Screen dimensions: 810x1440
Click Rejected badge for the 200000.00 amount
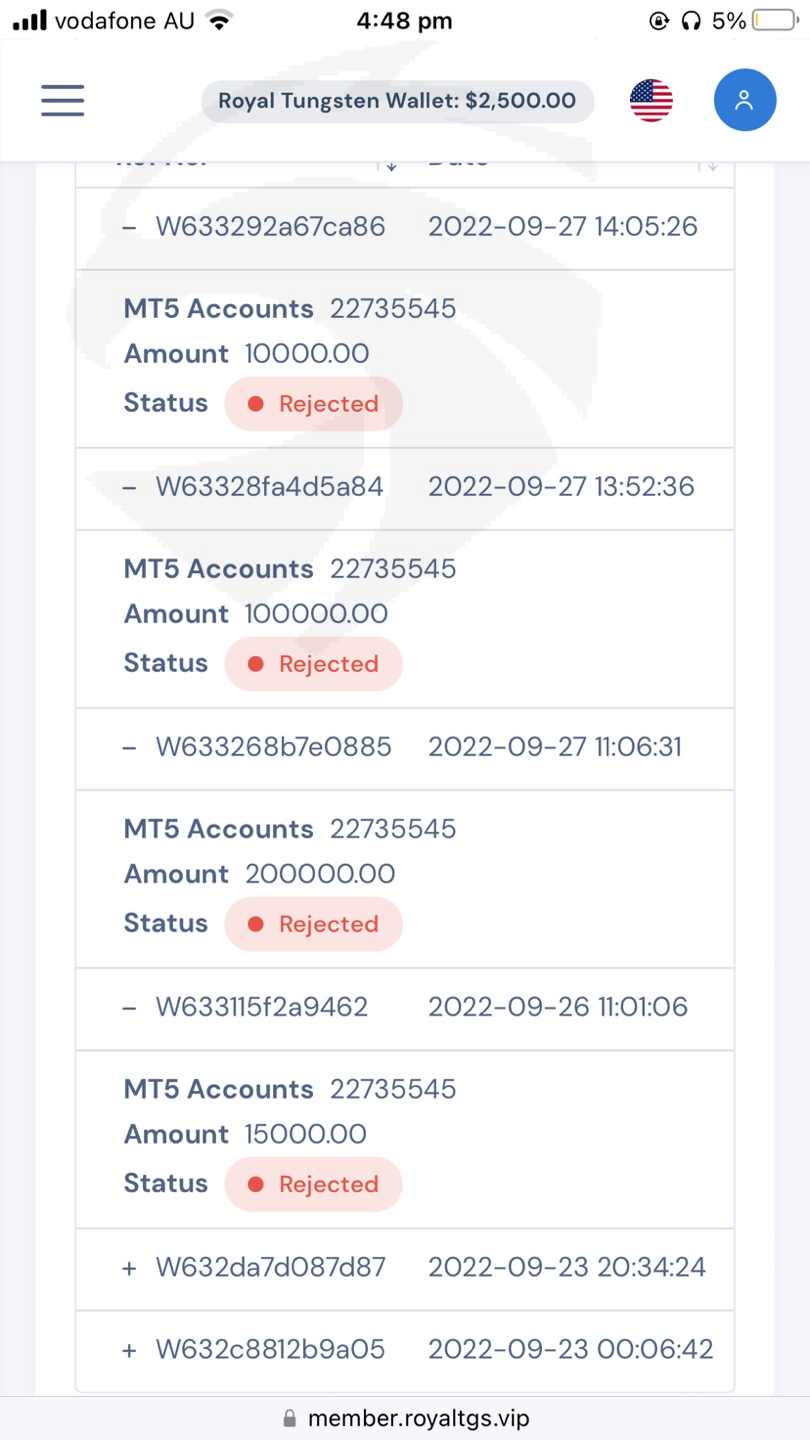(313, 924)
